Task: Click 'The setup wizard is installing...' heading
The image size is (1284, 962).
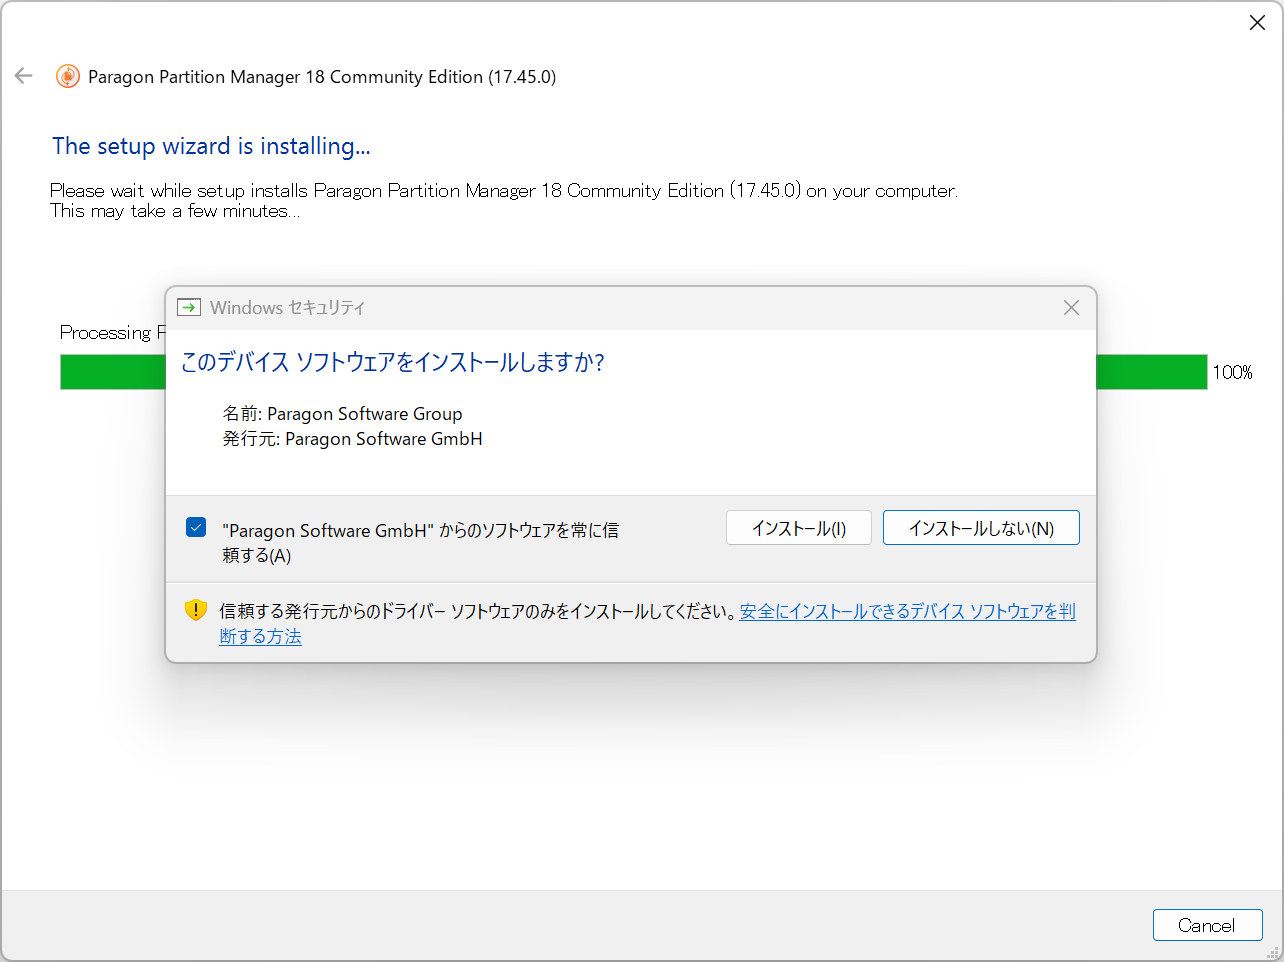Action: pos(211,146)
